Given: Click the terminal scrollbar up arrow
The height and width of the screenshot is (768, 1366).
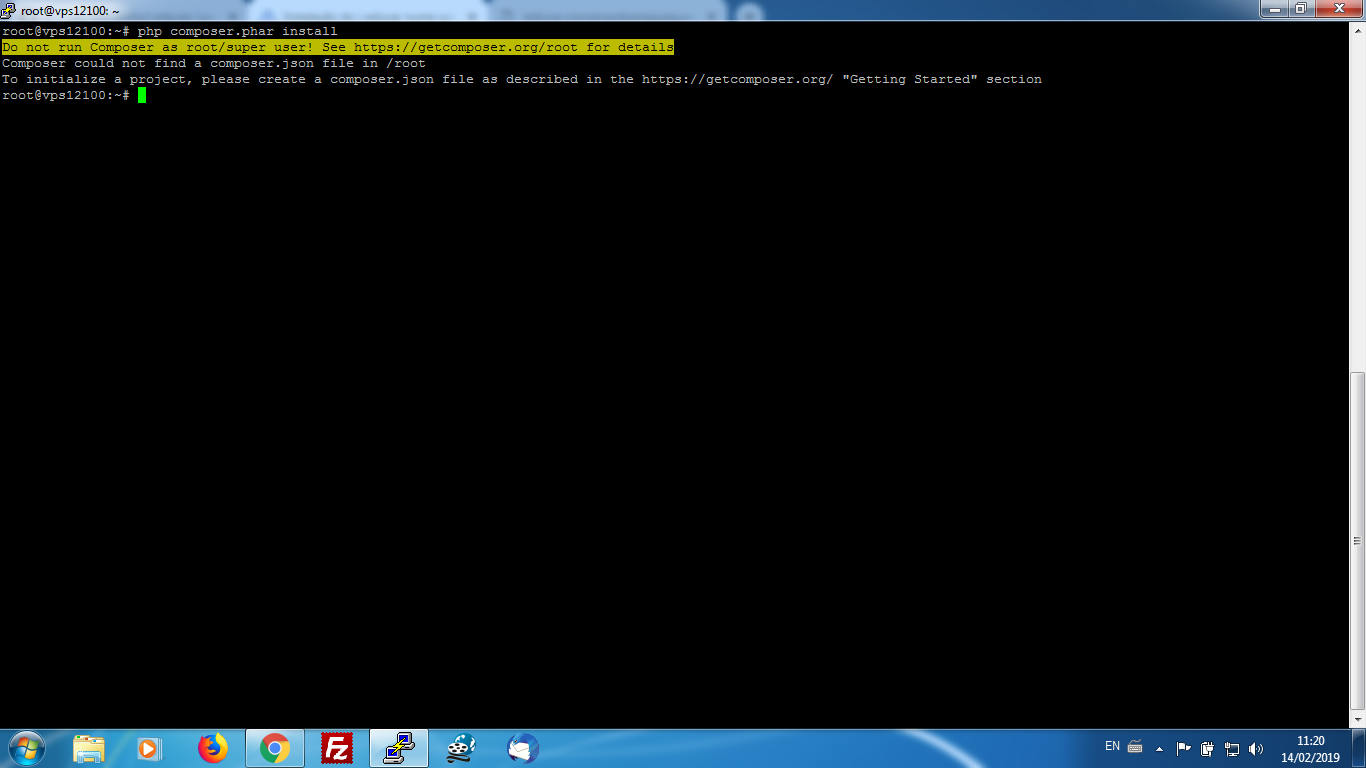Looking at the screenshot, I should 1357,31.
